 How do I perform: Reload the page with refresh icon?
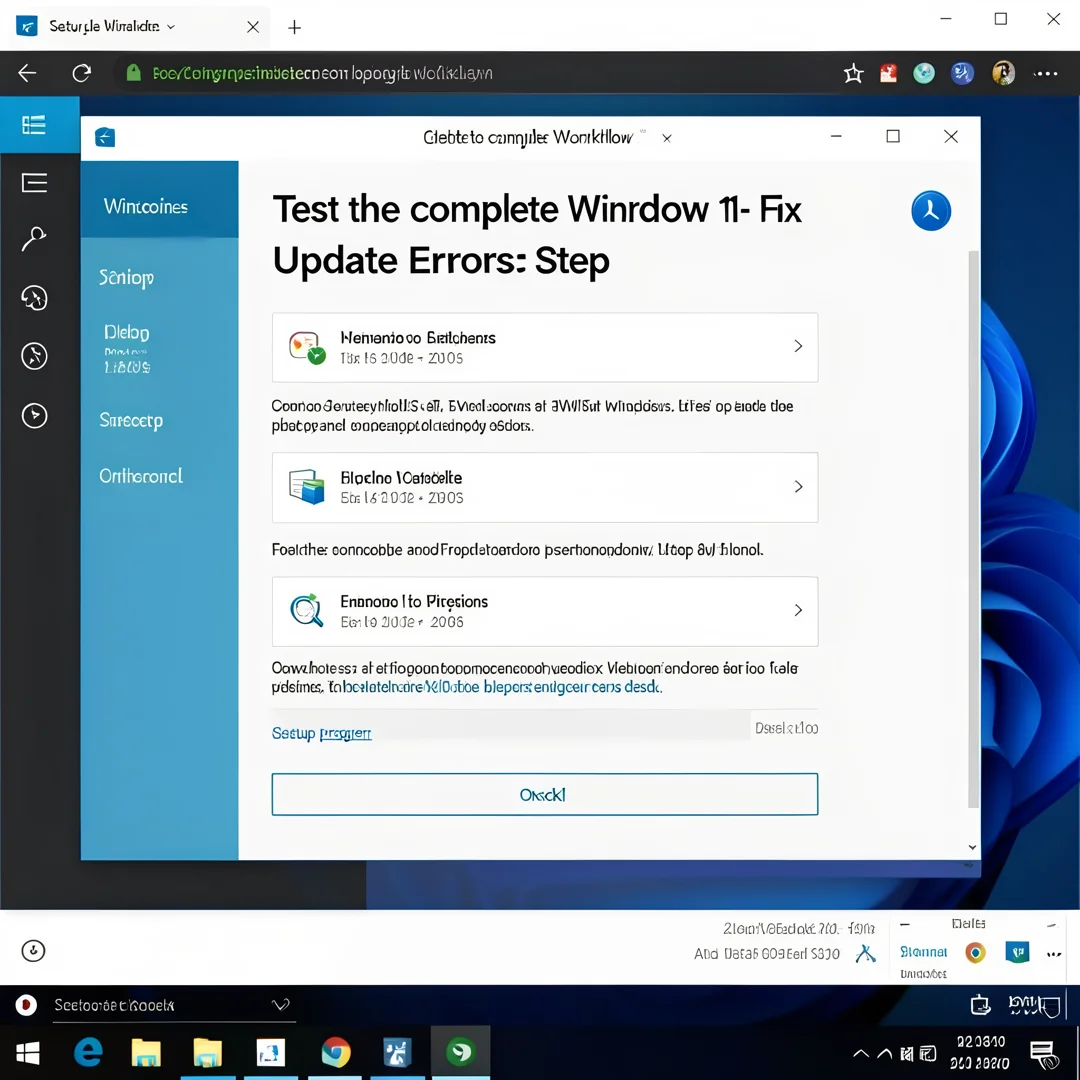coord(82,73)
